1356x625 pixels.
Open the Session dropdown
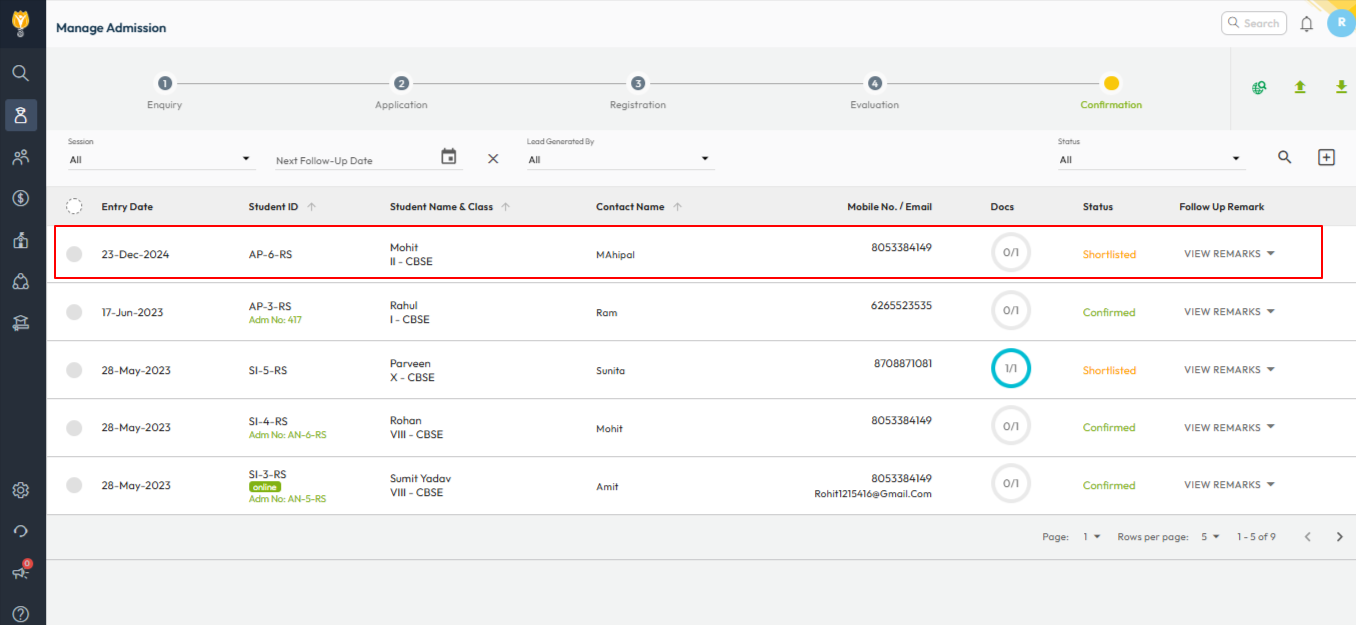tap(160, 159)
